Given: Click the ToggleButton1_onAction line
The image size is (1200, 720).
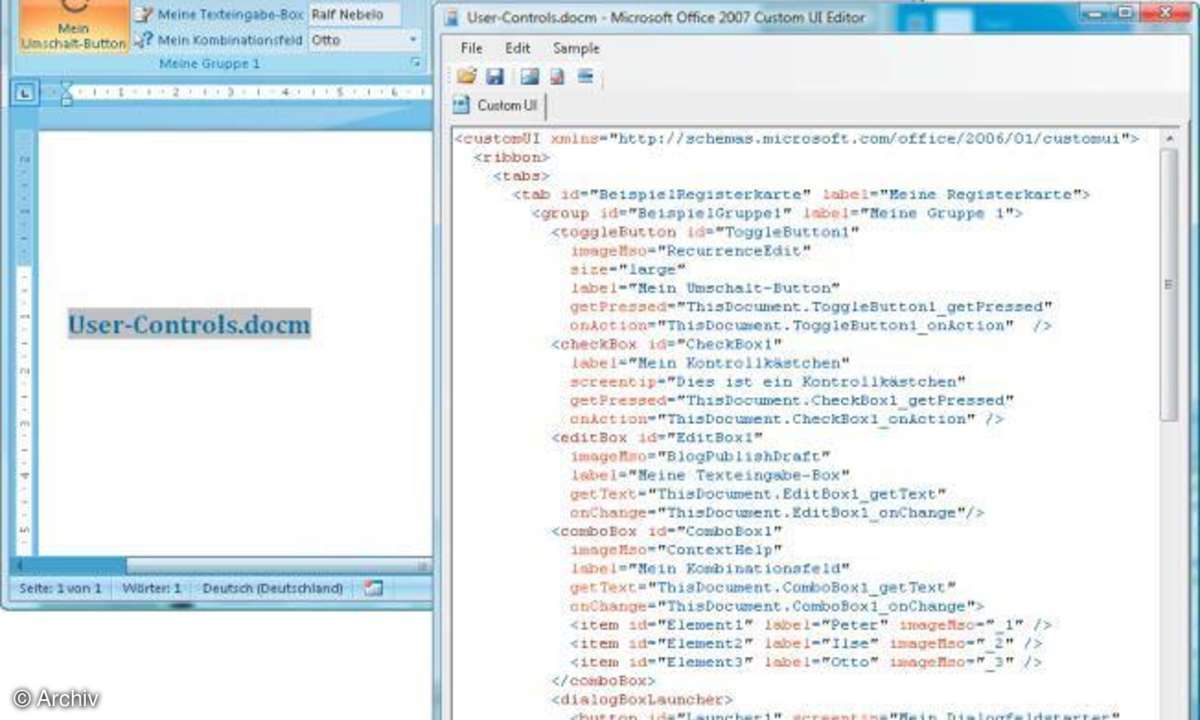Looking at the screenshot, I should [x=811, y=325].
